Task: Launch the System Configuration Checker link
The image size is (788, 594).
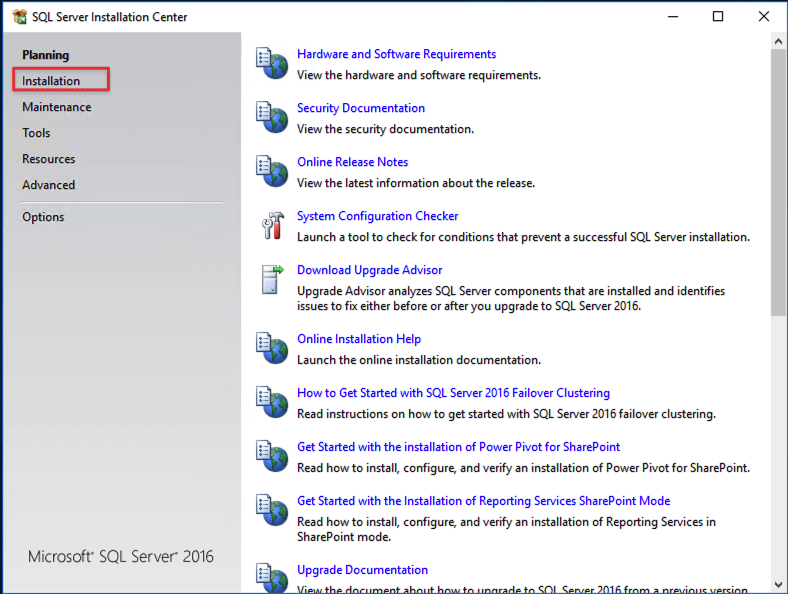Action: [x=377, y=216]
